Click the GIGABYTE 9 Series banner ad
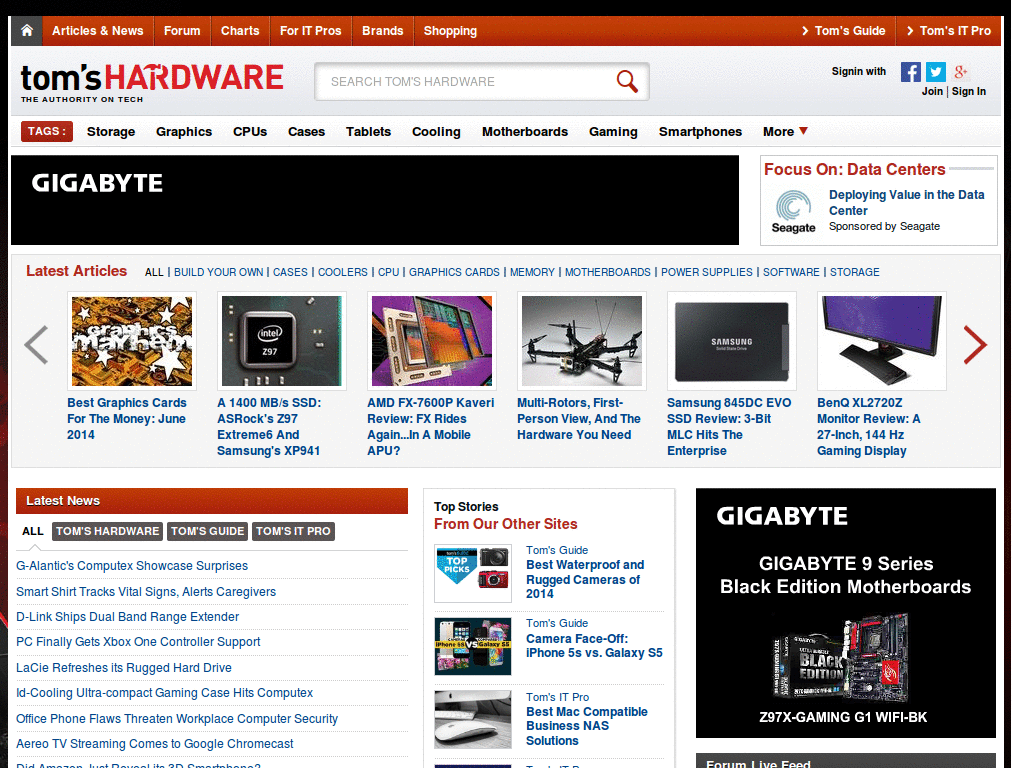The width and height of the screenshot is (1024, 768). (x=845, y=612)
